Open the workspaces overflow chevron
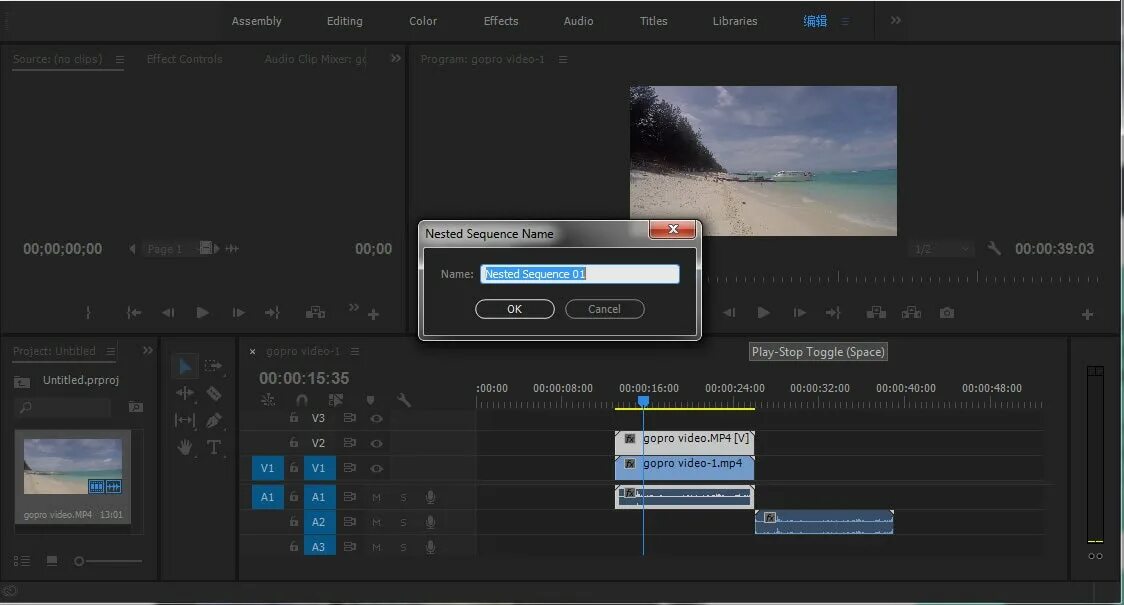This screenshot has width=1124, height=605. 895,21
